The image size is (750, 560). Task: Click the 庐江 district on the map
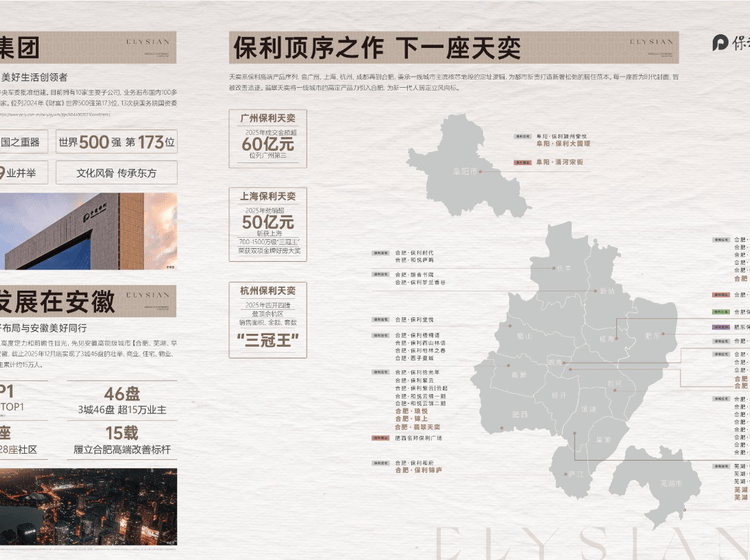pos(577,472)
